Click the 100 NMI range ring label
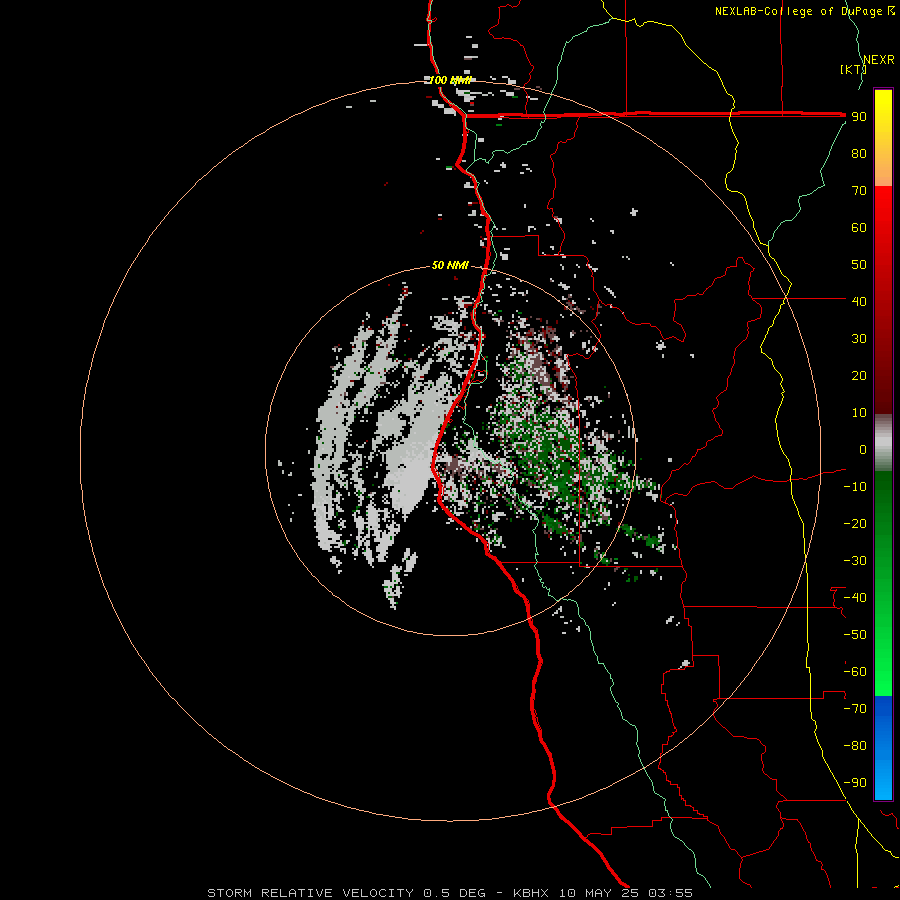This screenshot has width=900, height=900. pyautogui.click(x=451, y=80)
